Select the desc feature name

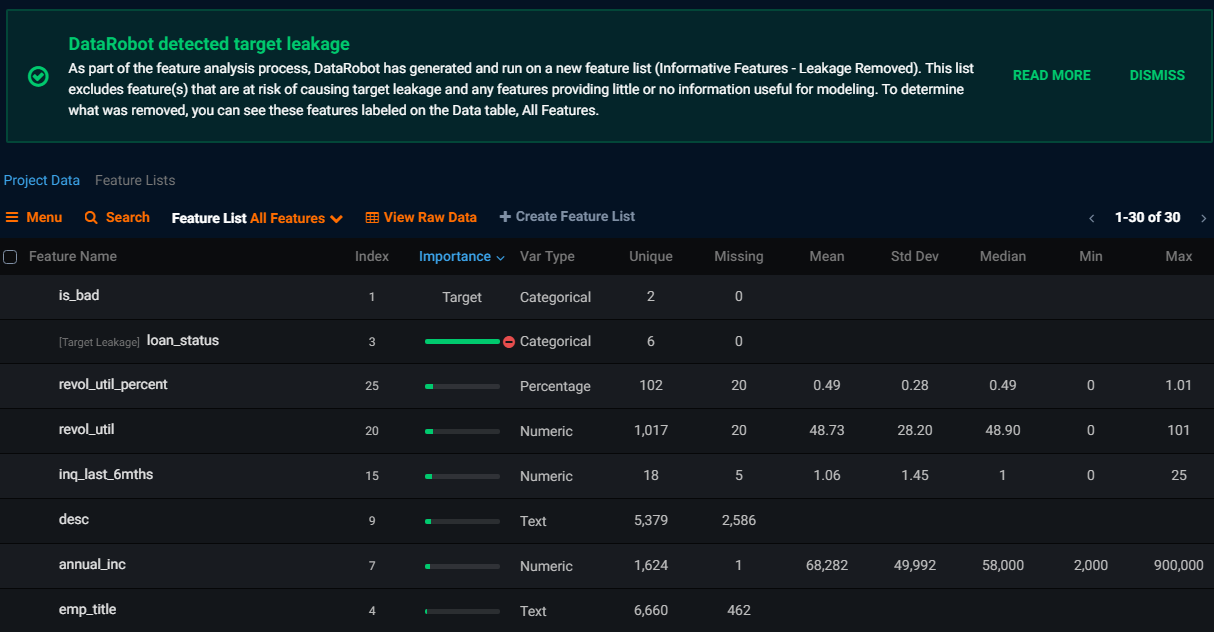[74, 520]
